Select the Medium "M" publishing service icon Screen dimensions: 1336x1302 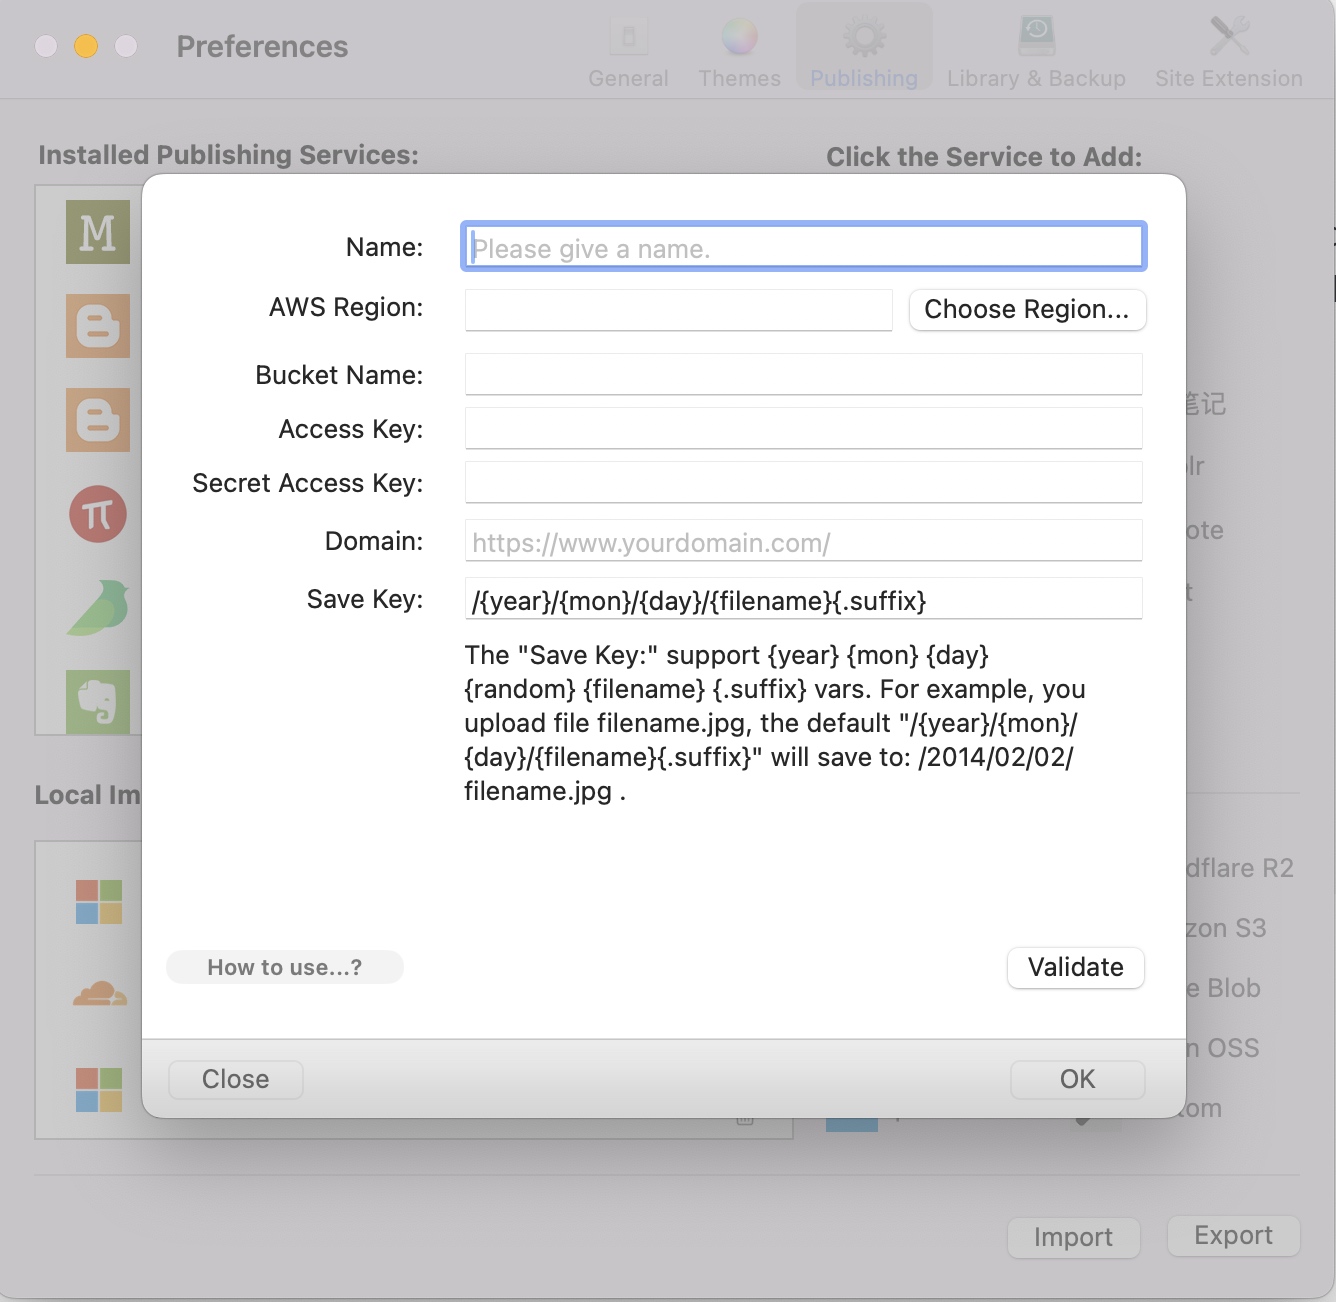98,232
